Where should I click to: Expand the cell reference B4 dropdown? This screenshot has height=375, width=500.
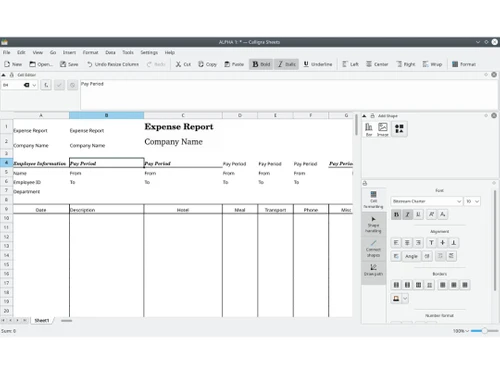coord(34,85)
